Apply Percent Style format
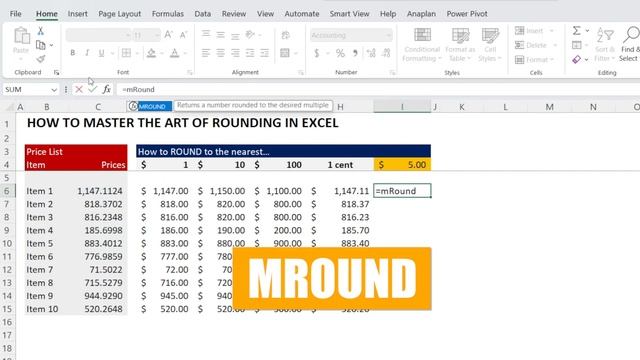Screen dimensions: 640x360 point(340,53)
